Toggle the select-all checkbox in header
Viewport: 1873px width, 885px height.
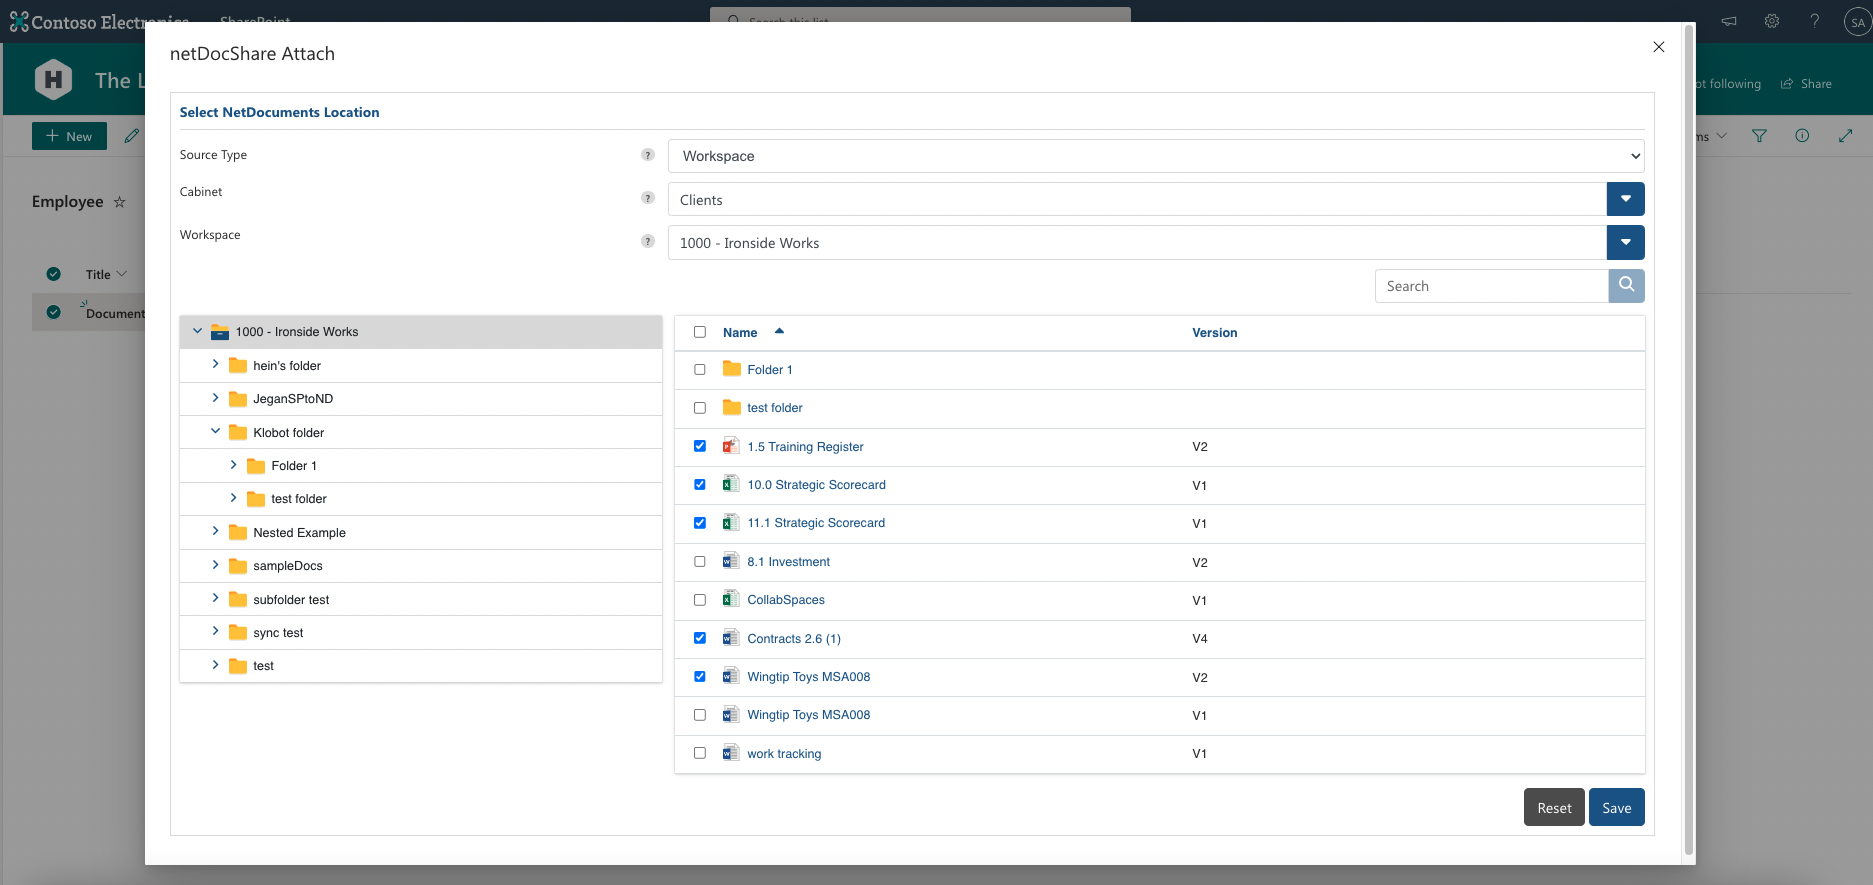point(700,332)
